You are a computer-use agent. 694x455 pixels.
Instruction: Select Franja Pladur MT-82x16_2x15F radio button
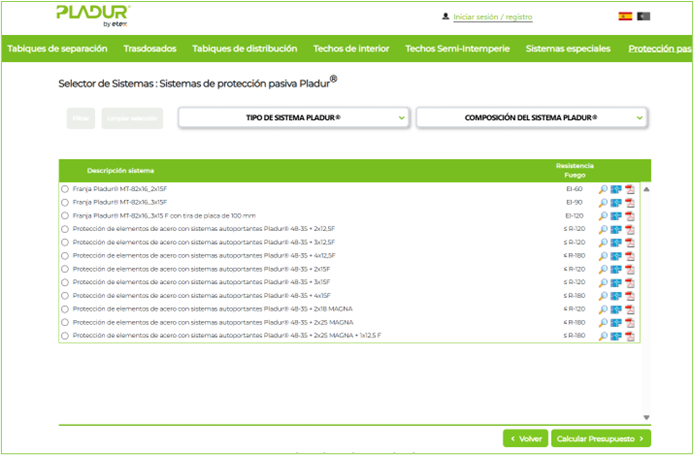click(65, 189)
